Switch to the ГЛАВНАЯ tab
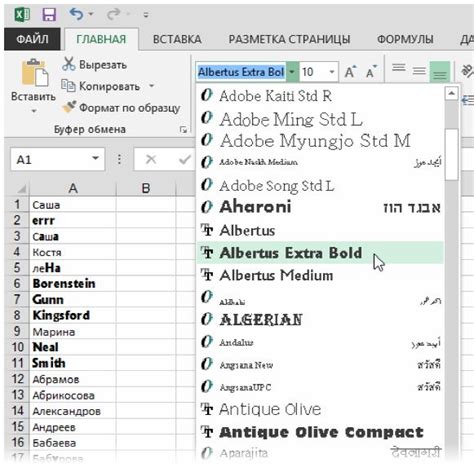 click(101, 39)
